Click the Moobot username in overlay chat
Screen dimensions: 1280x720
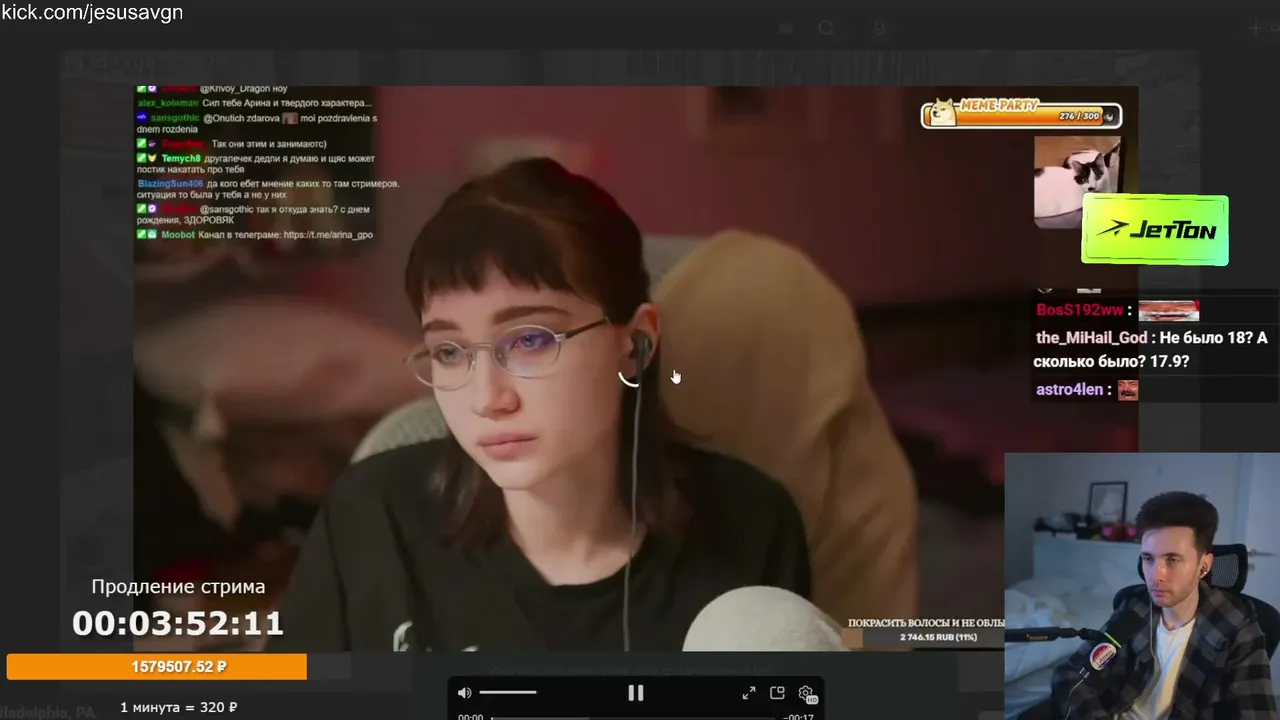tap(178, 235)
